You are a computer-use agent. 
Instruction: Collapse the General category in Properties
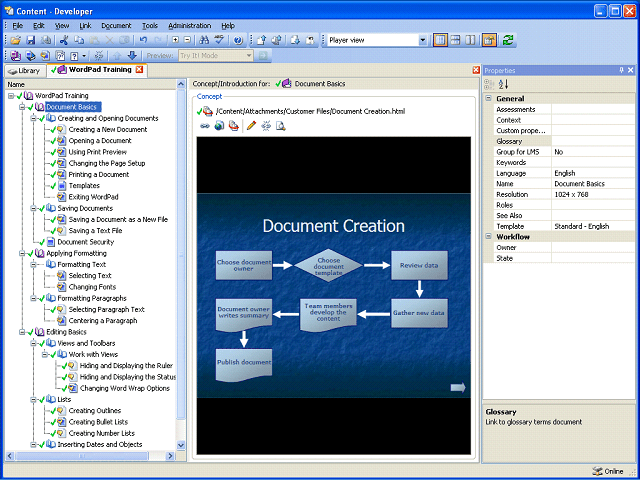tap(488, 99)
